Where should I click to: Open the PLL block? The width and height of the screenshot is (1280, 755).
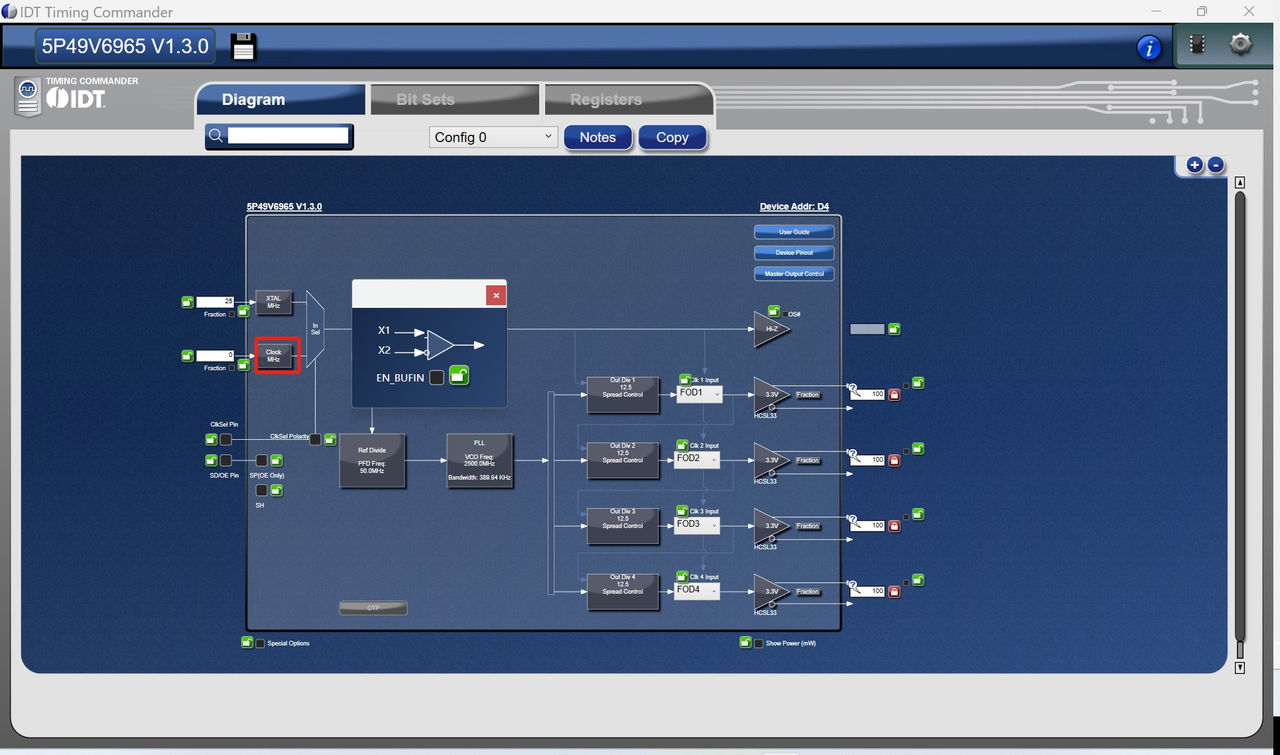[479, 460]
